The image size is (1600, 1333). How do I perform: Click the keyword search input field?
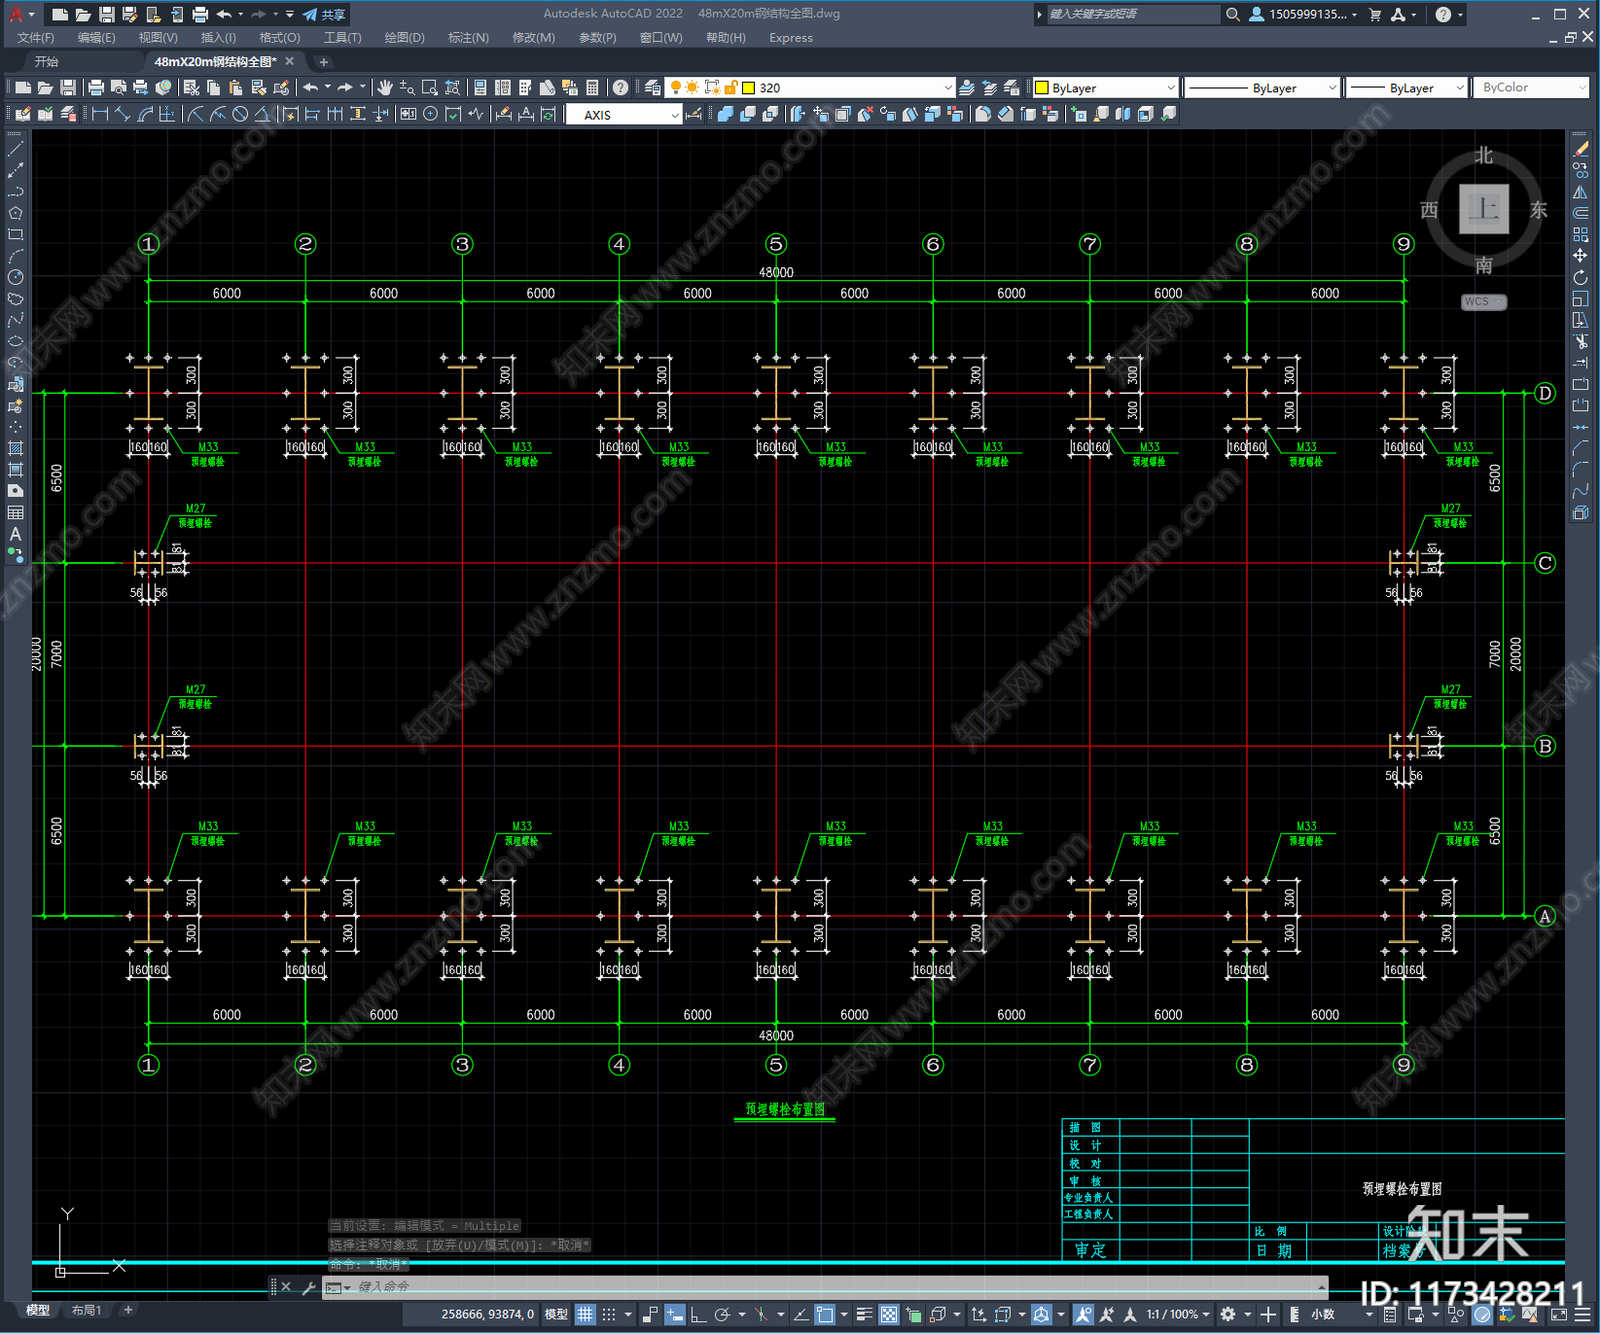point(1132,14)
